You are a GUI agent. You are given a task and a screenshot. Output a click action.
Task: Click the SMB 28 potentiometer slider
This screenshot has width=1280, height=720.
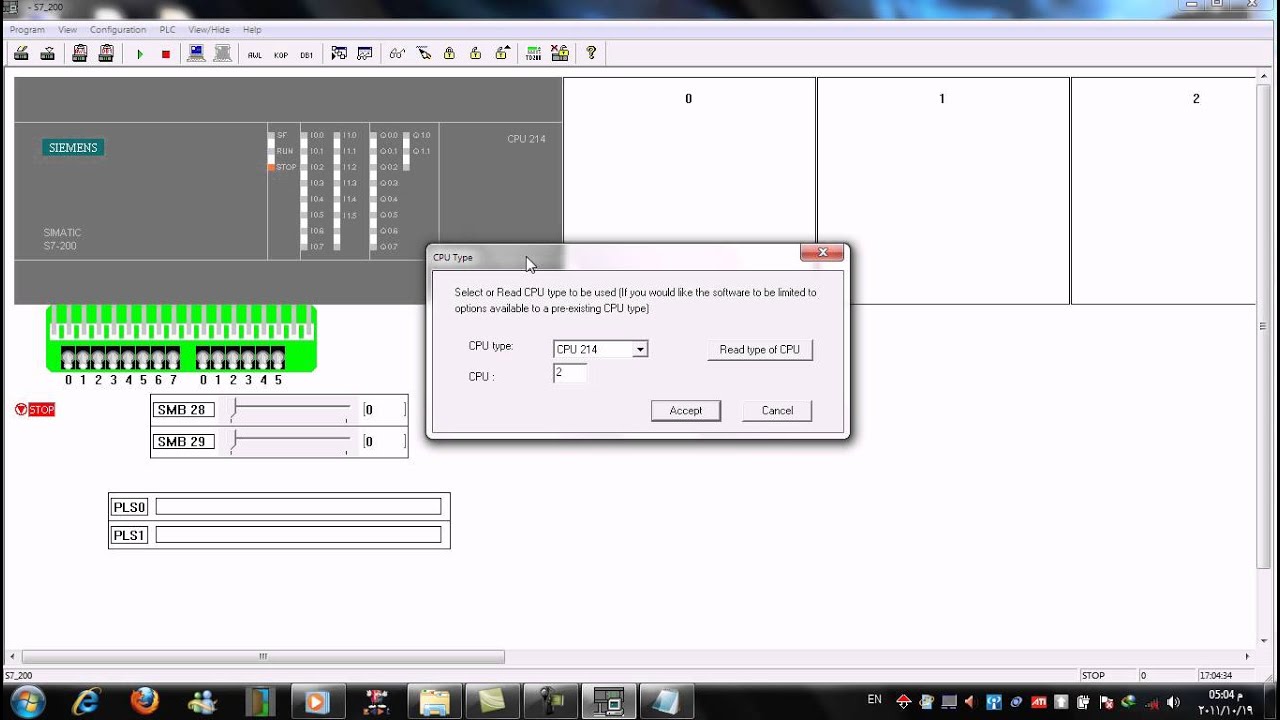290,410
